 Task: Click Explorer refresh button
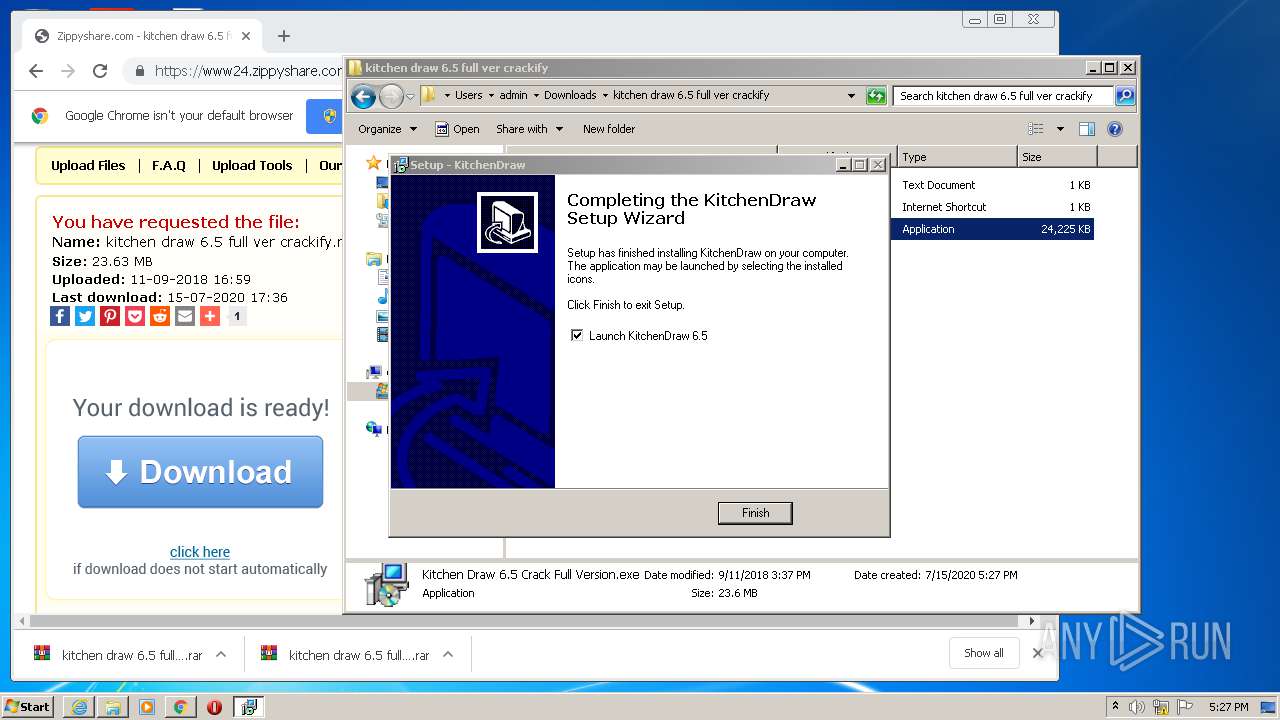coord(876,96)
